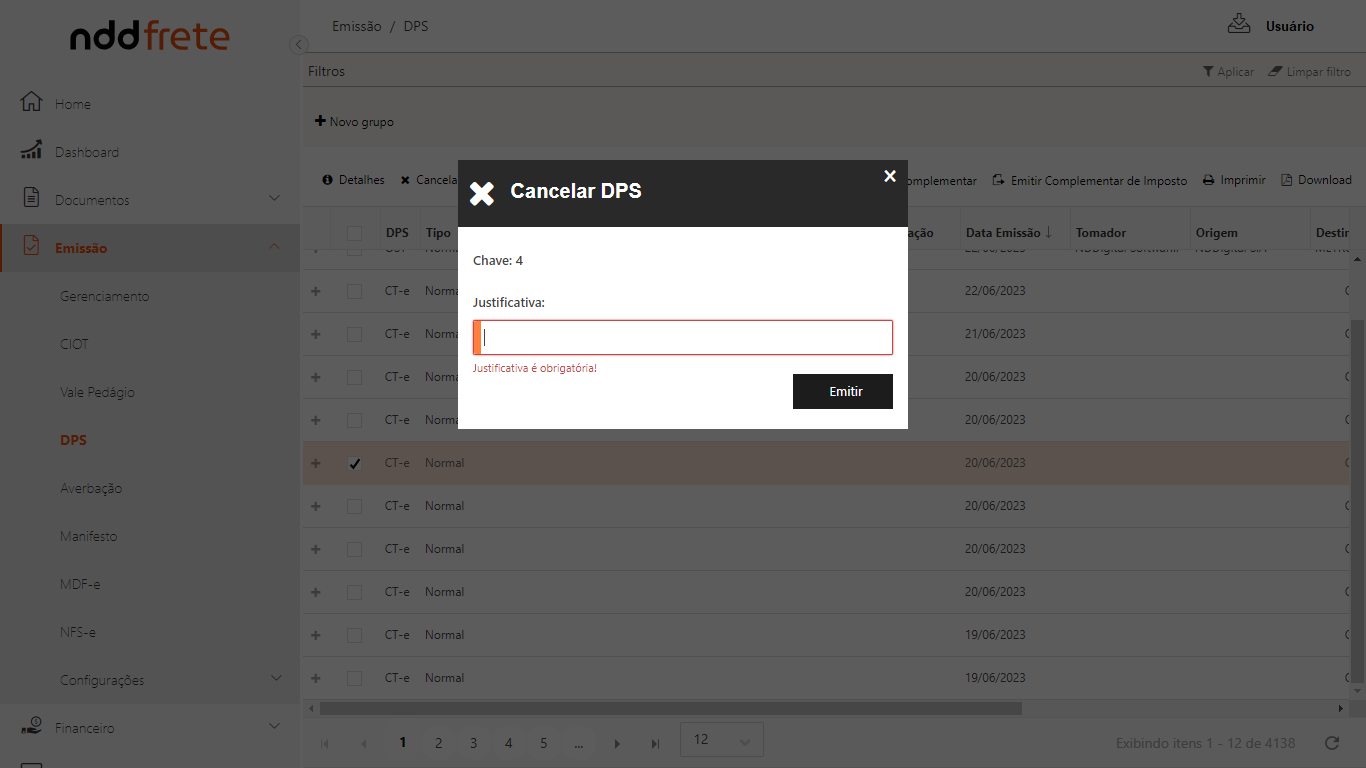The width and height of the screenshot is (1366, 768).
Task: Expand the Configurações submenu chevron
Action: (x=275, y=679)
